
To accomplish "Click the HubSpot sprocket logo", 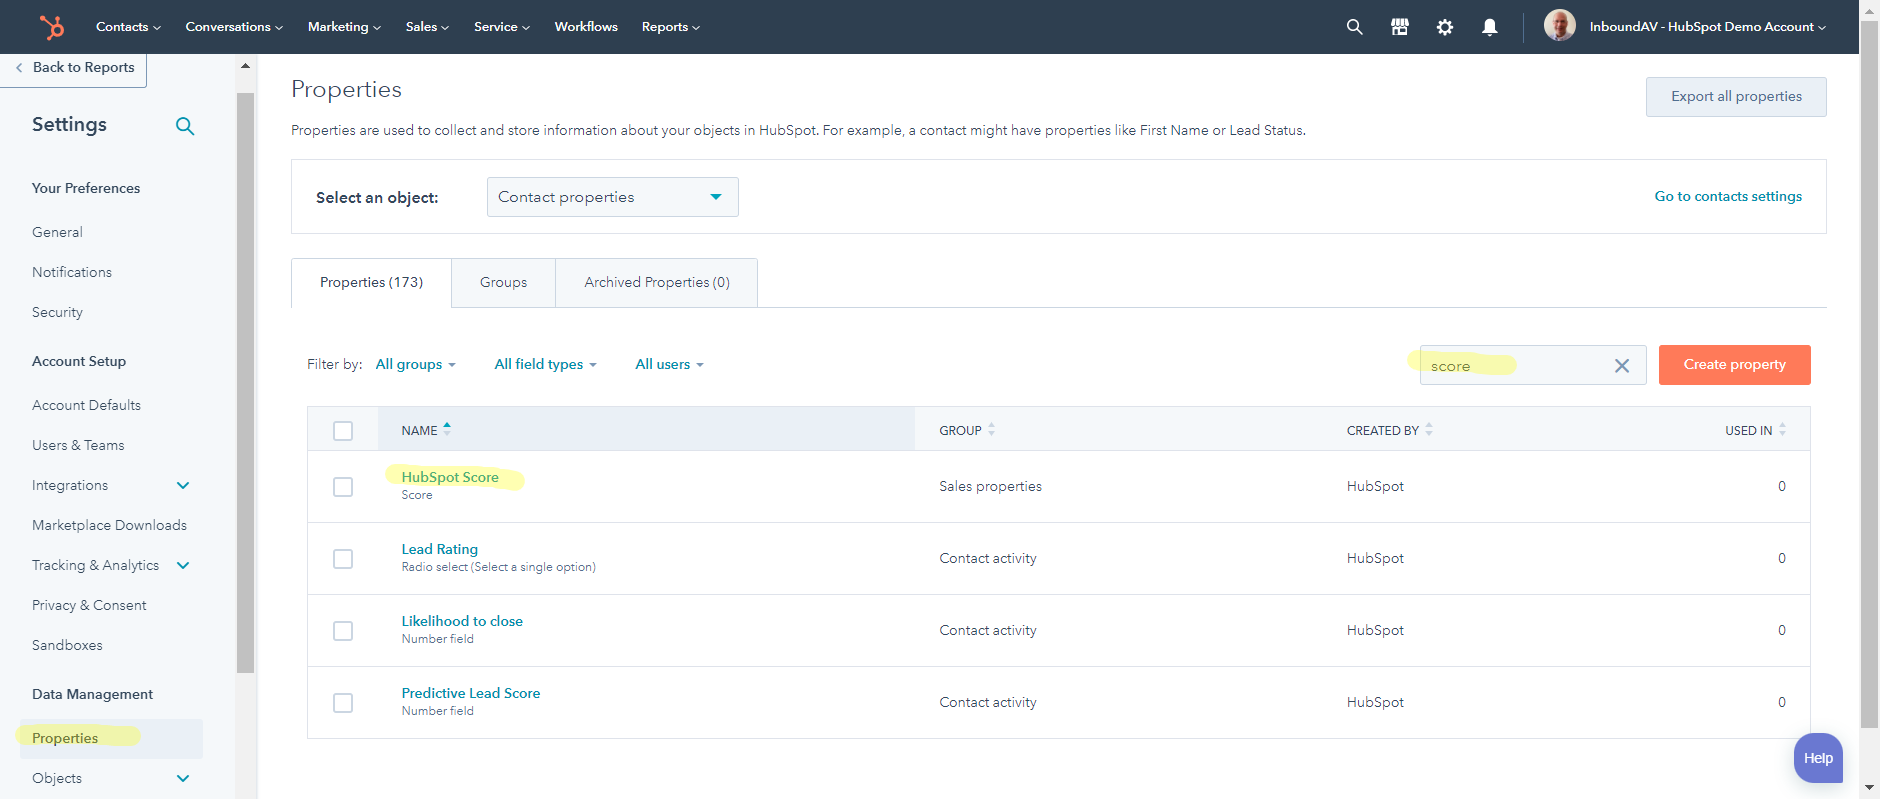I will click(51, 27).
